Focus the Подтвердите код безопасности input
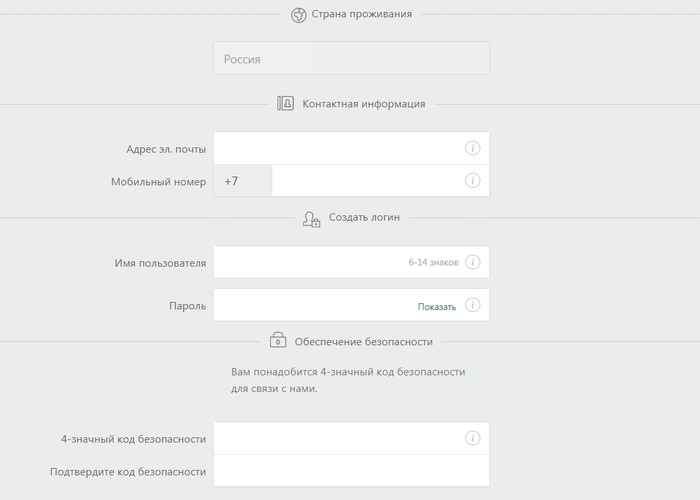Screen dimensions: 700x500 coord(351,471)
